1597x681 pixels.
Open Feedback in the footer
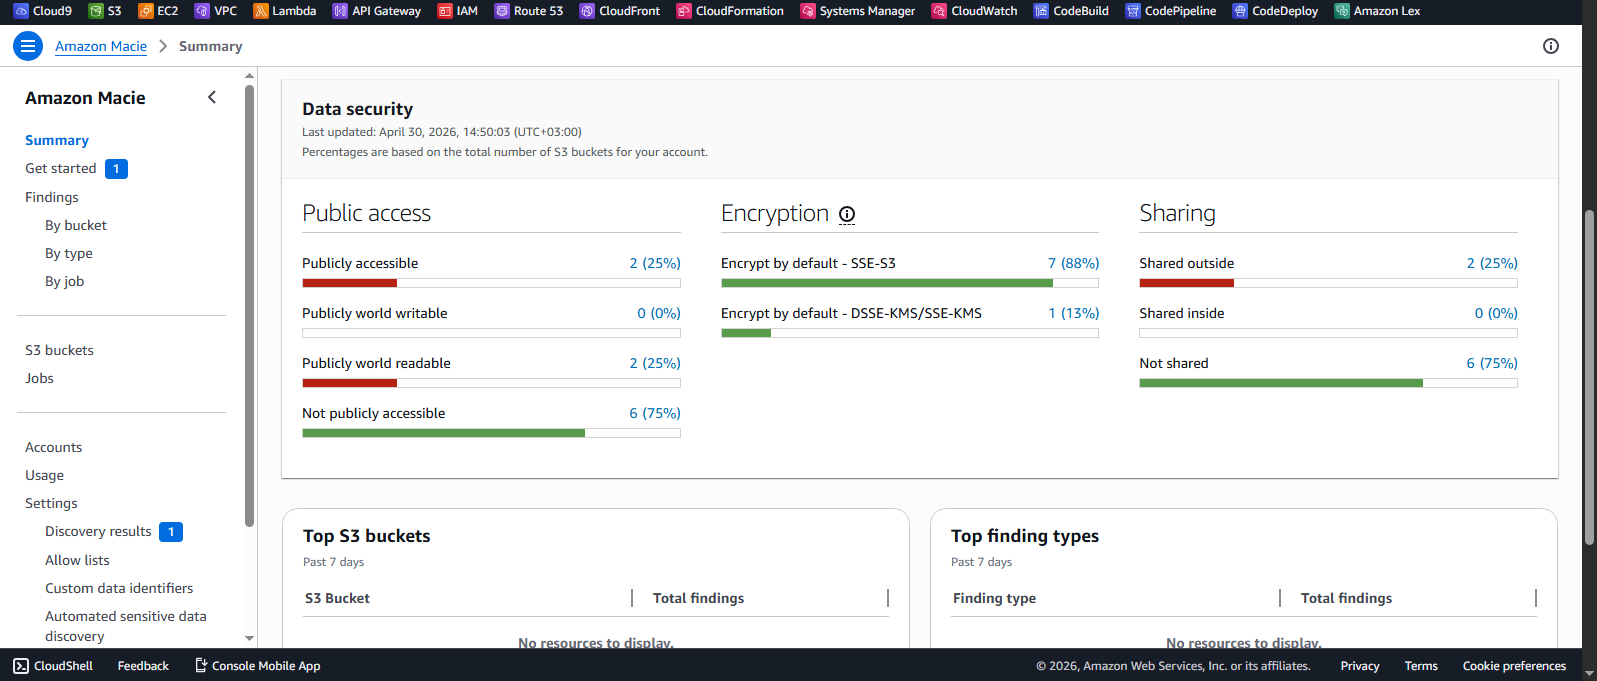[143, 666]
